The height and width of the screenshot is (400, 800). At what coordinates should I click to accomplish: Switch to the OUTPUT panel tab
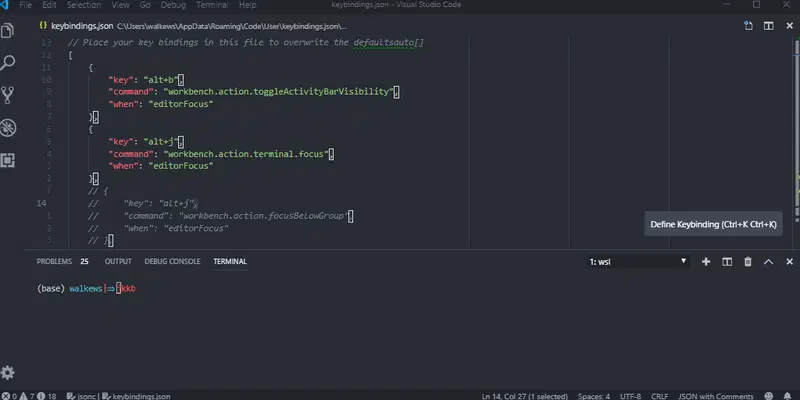118,262
